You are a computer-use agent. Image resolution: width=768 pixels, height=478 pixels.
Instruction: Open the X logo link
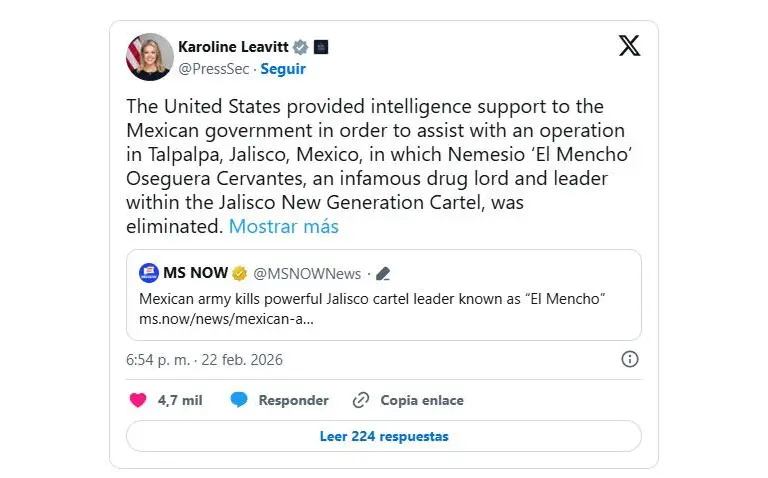[629, 46]
